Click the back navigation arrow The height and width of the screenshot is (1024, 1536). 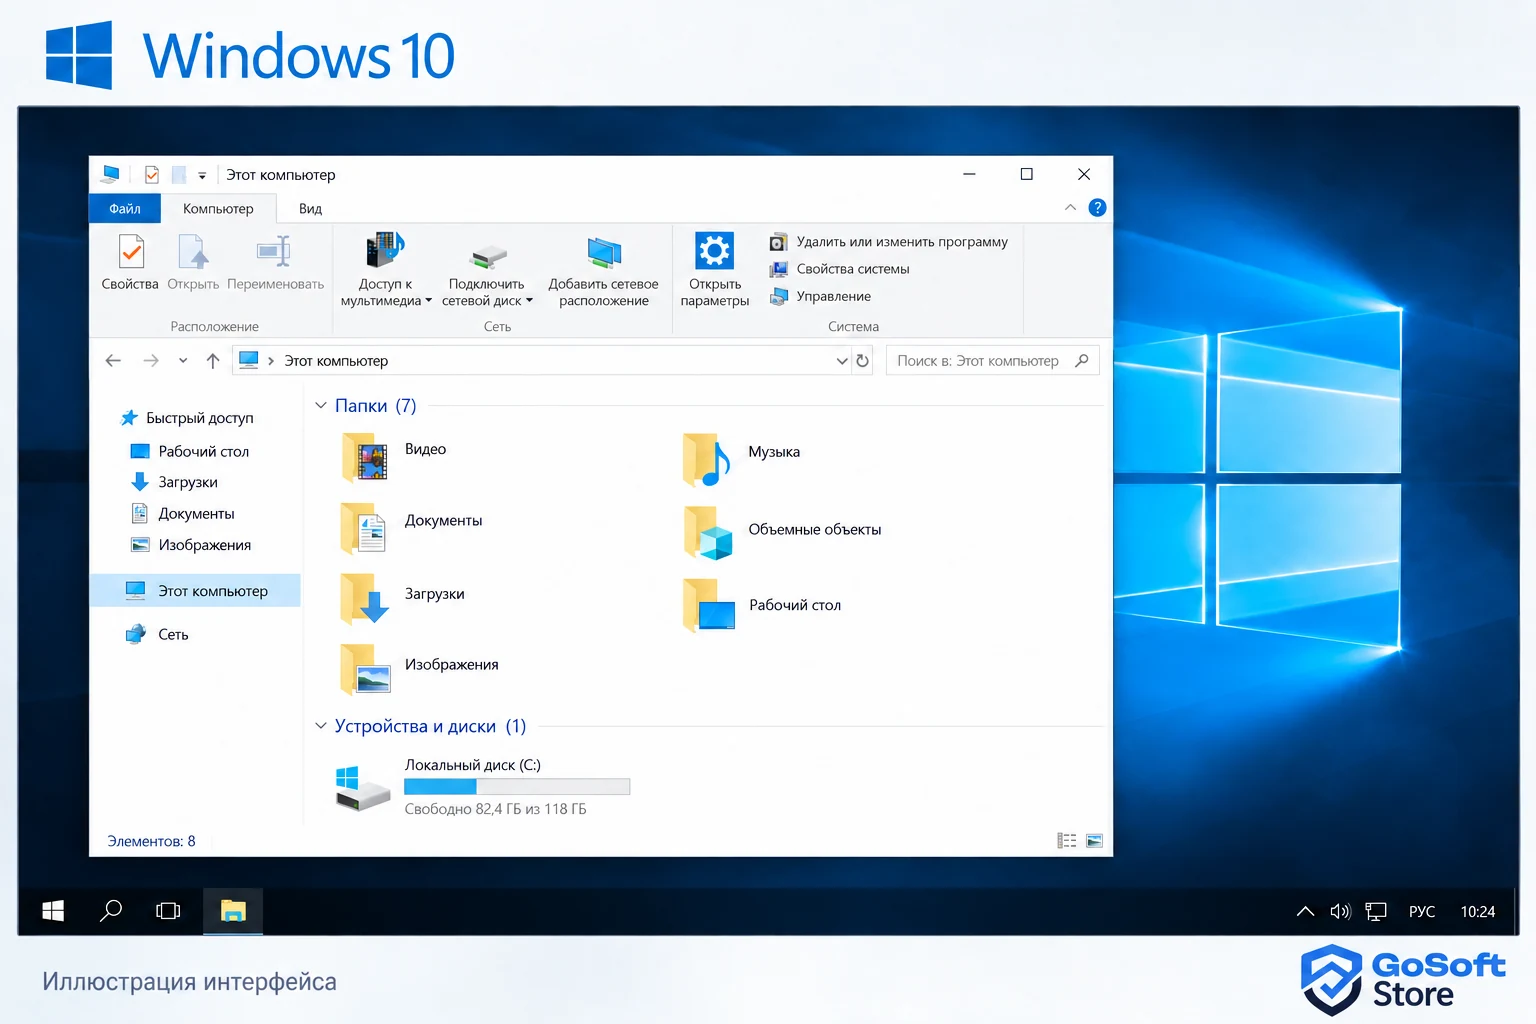click(113, 361)
